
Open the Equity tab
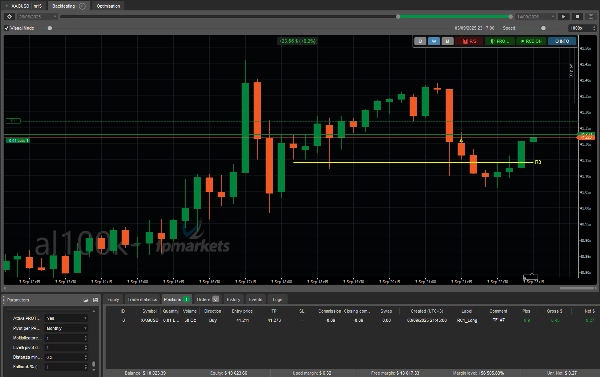[114, 299]
